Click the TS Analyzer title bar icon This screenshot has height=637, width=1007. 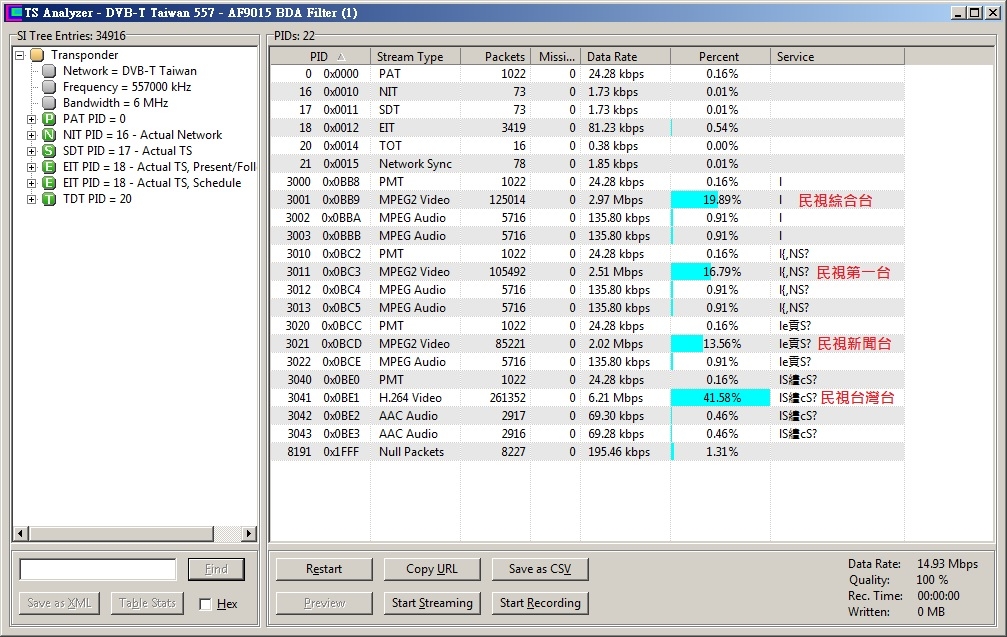(14, 12)
